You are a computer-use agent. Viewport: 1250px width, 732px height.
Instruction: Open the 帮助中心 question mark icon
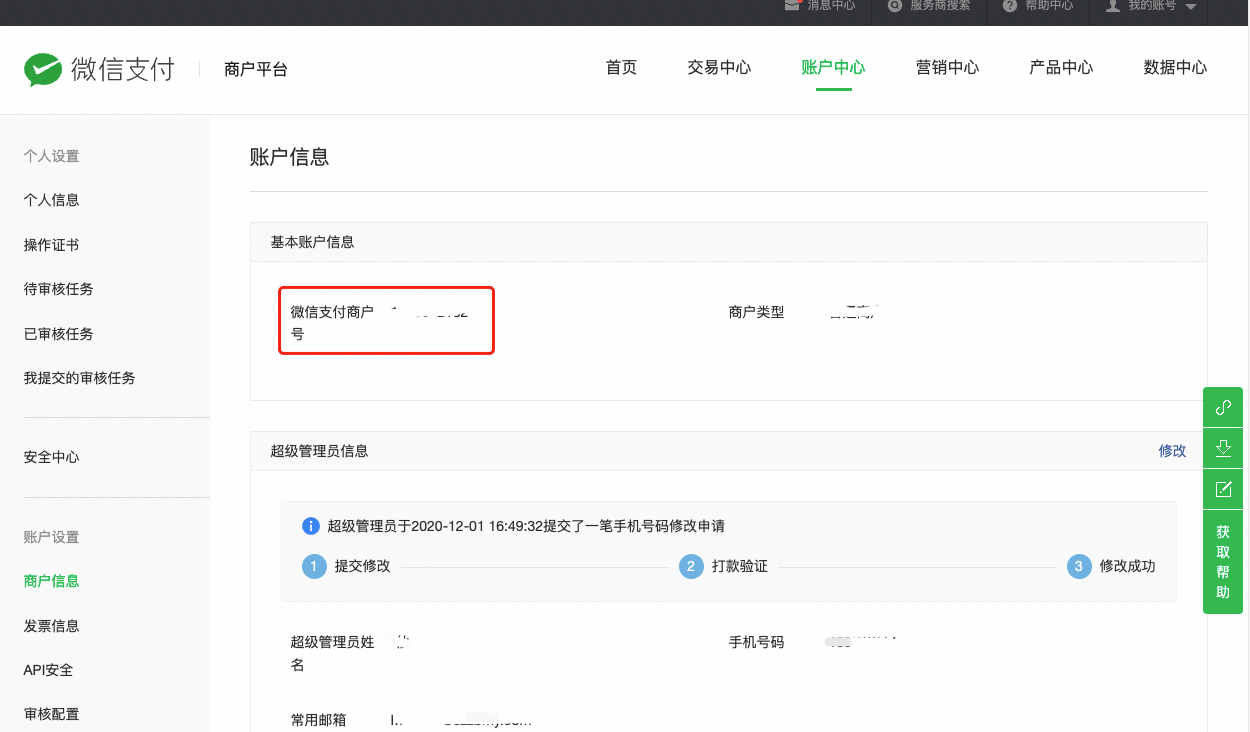[x=1010, y=5]
